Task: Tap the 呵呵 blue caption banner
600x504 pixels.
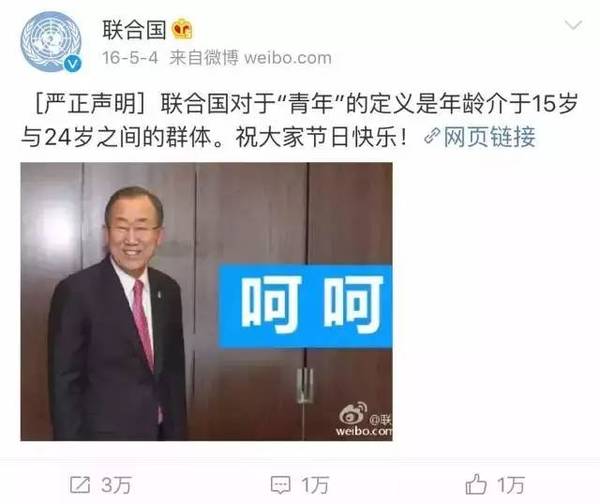Action: coord(305,306)
